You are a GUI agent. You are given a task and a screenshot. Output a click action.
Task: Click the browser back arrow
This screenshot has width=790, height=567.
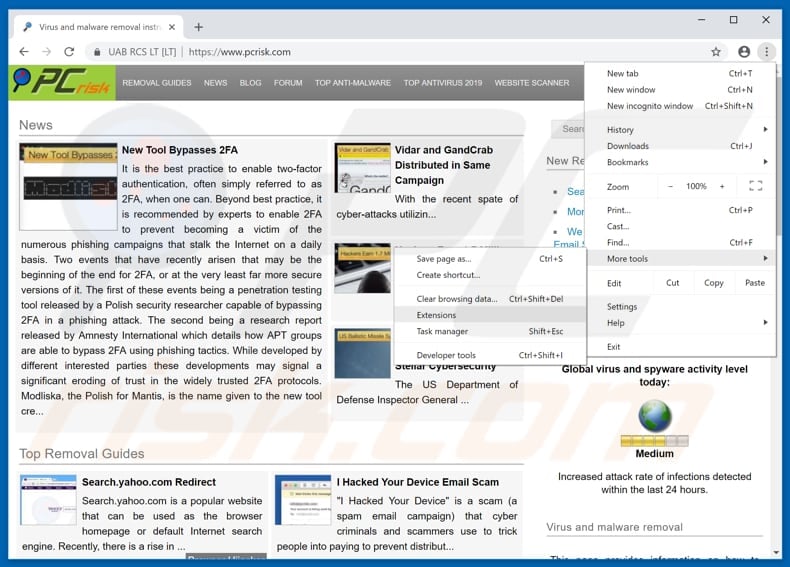point(23,52)
